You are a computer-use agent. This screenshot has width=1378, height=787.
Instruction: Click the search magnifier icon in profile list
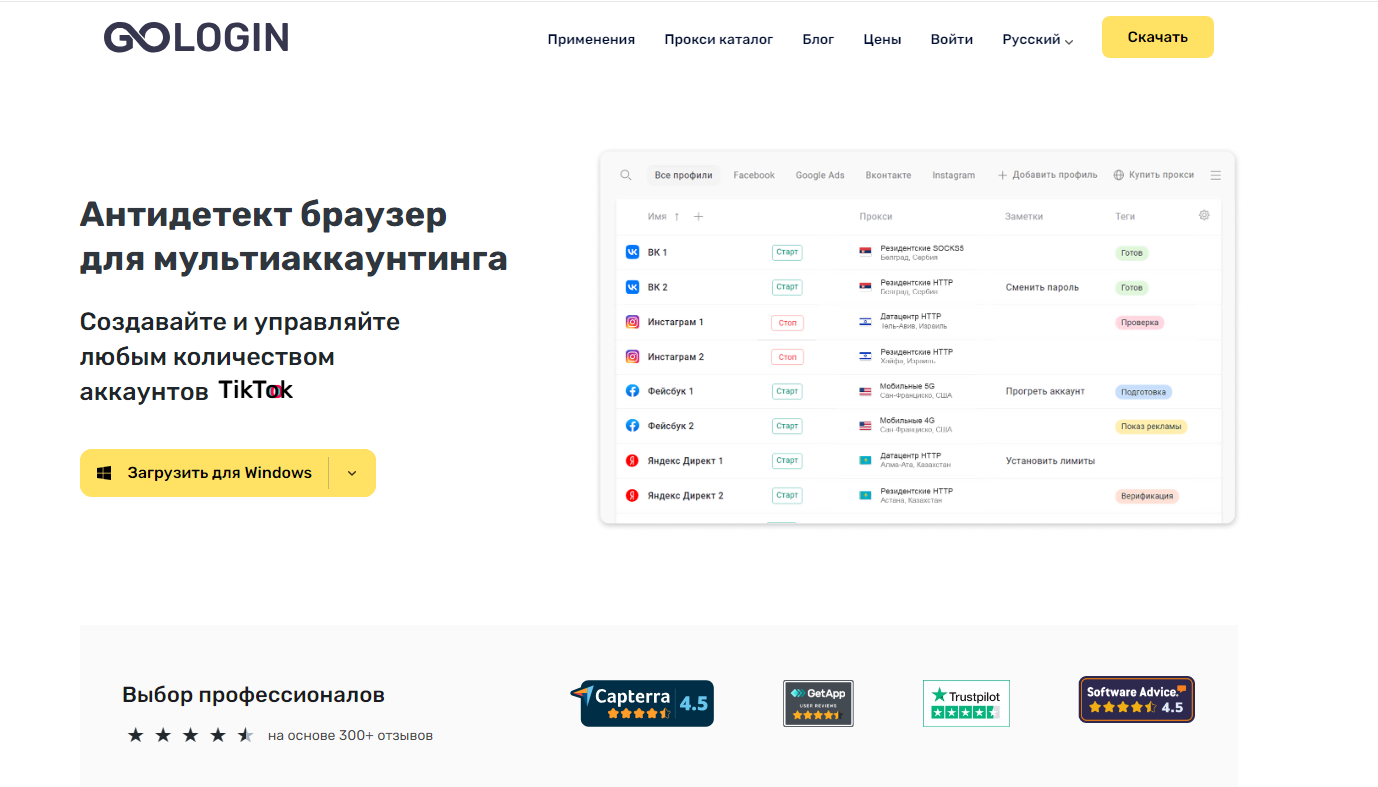pyautogui.click(x=626, y=175)
